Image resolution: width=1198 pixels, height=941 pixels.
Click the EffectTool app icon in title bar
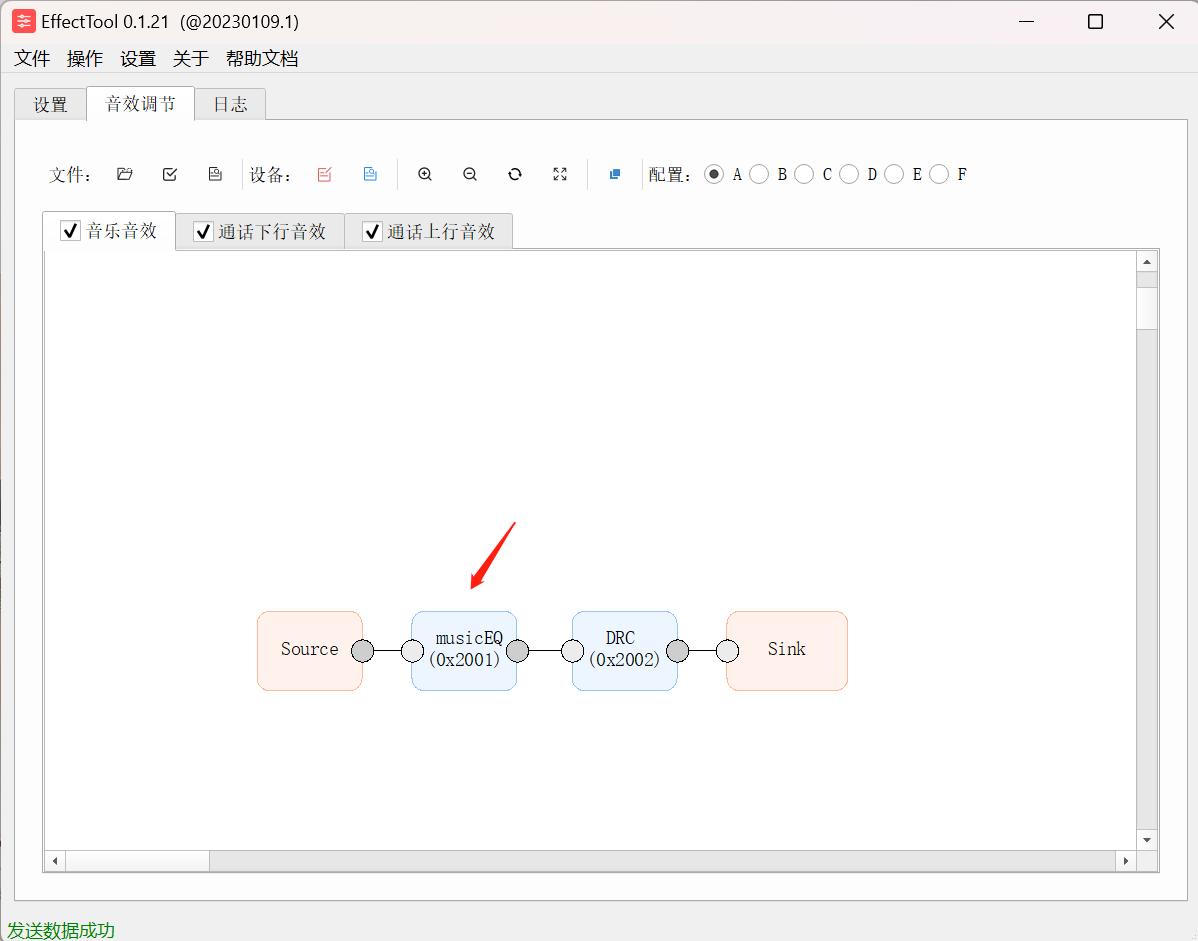pyautogui.click(x=24, y=21)
